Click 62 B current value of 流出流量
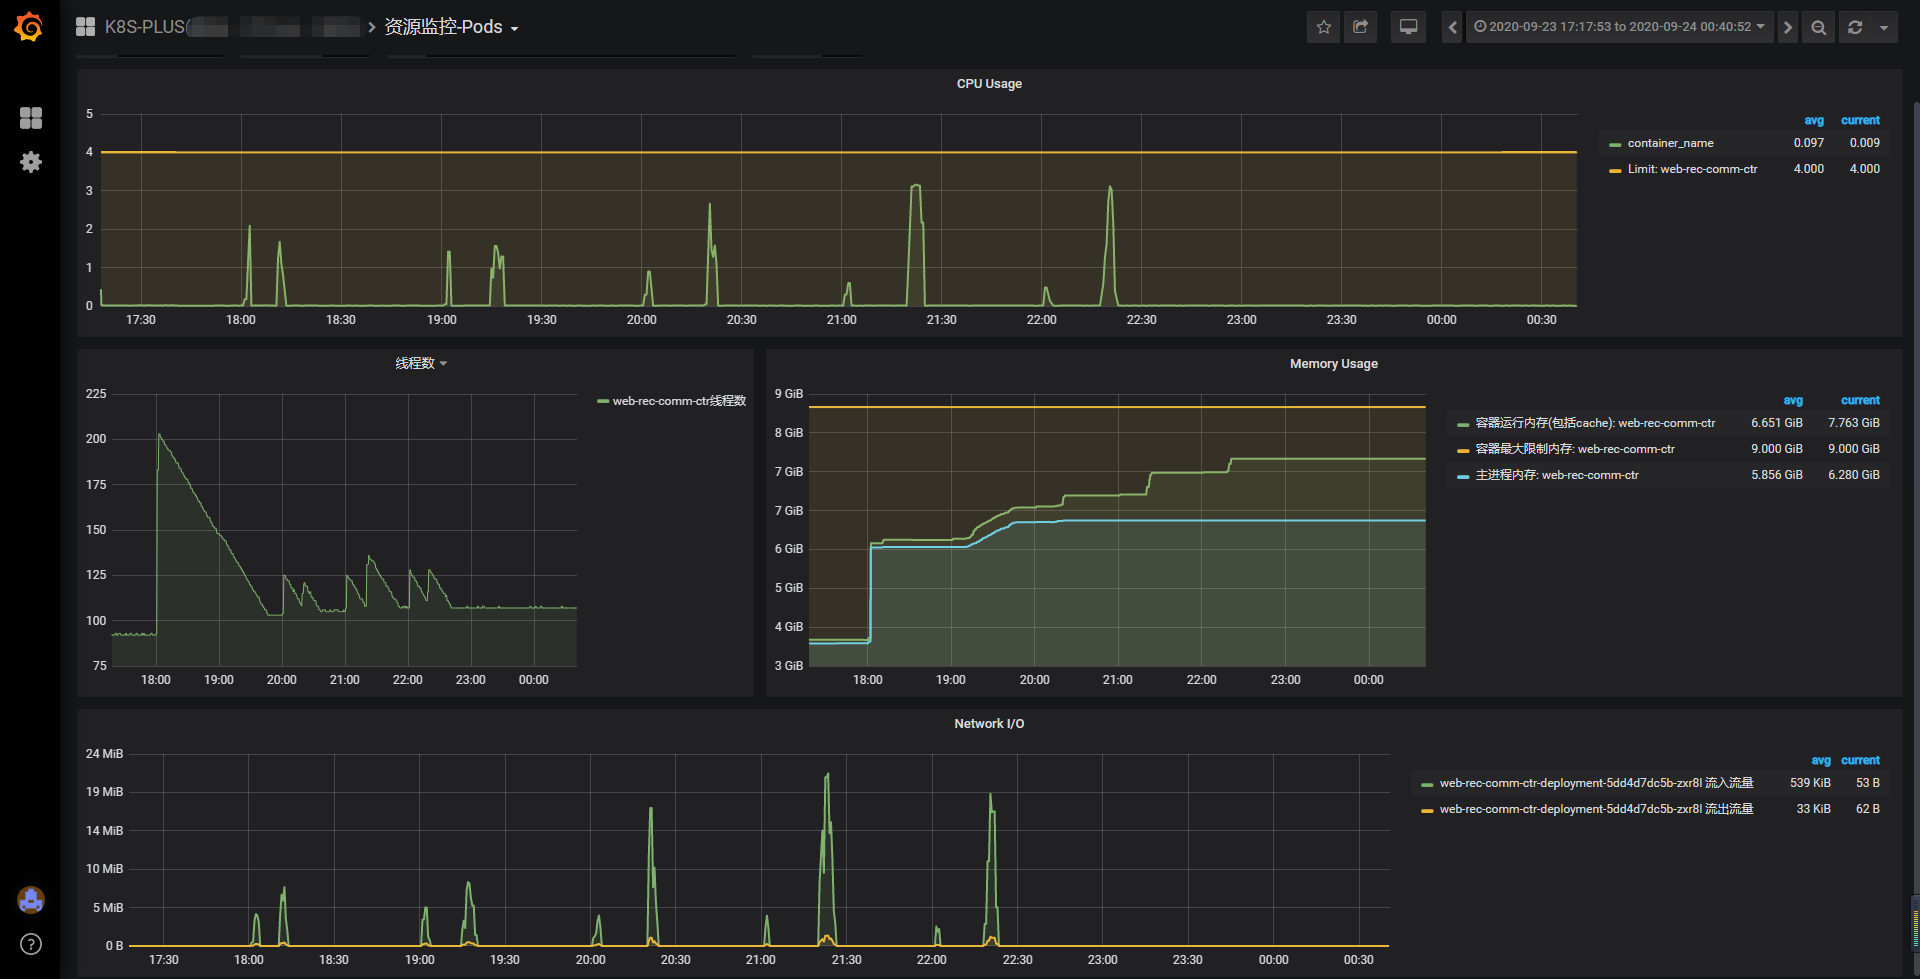The height and width of the screenshot is (979, 1920). tap(1868, 809)
